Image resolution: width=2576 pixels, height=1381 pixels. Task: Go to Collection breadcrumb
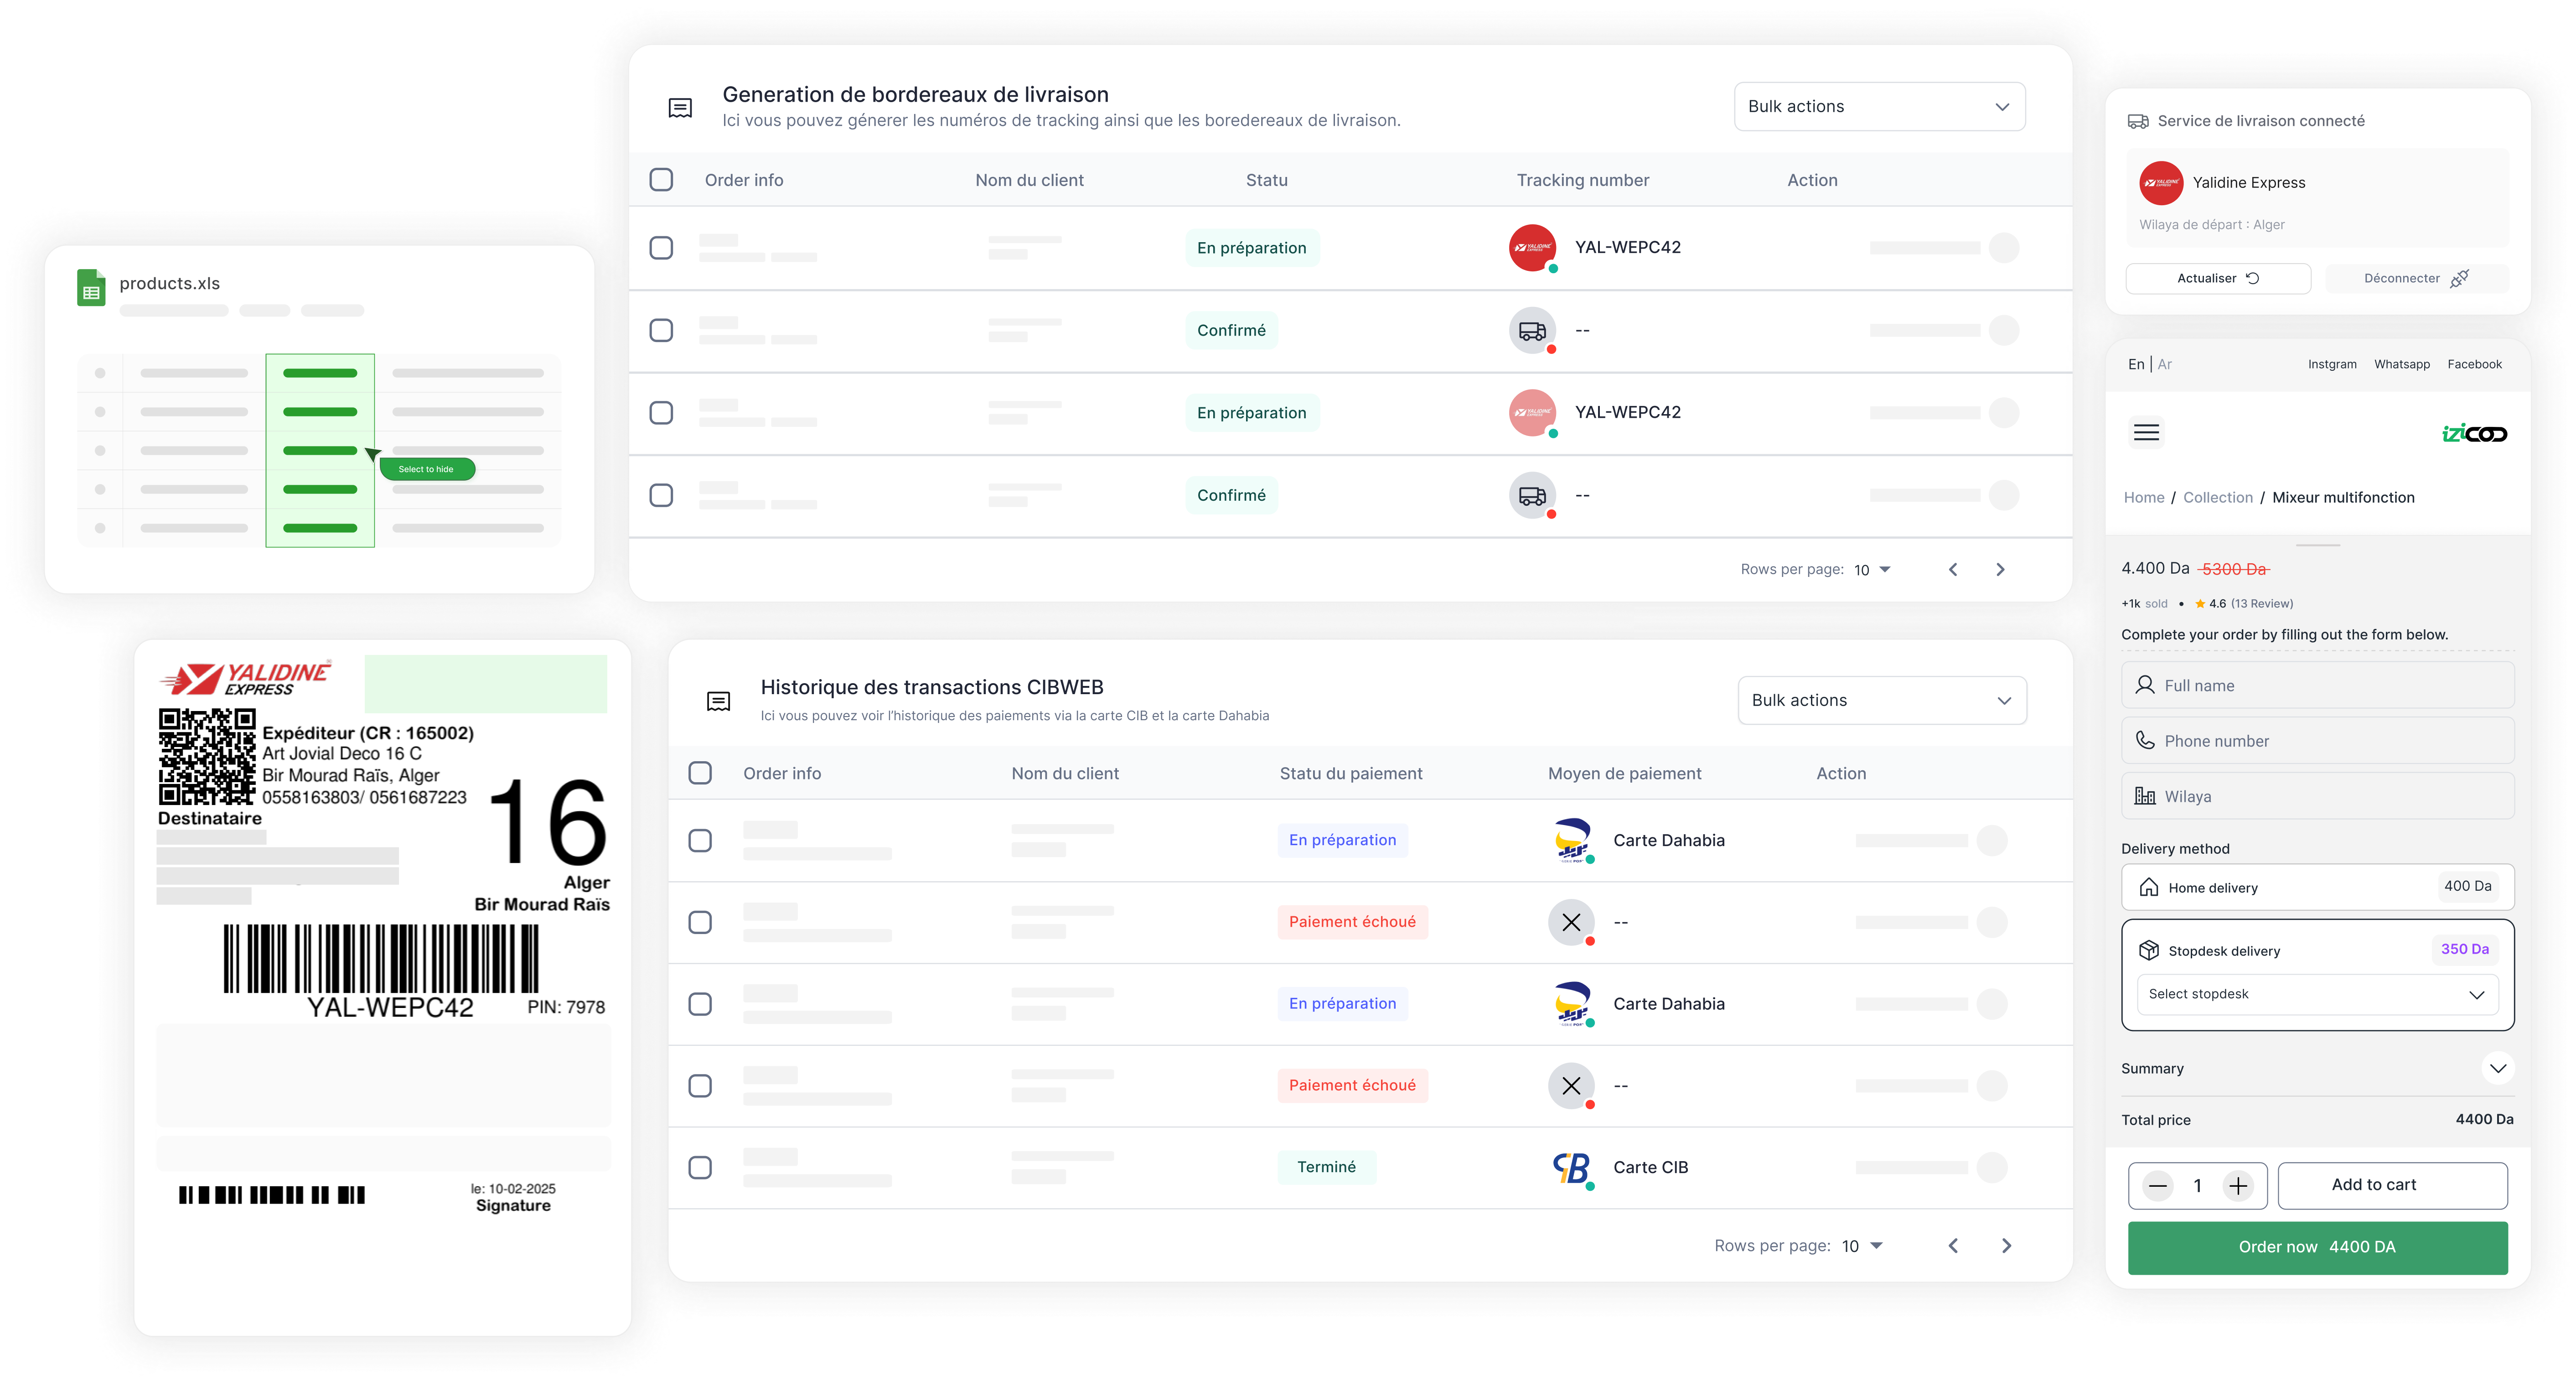point(2217,498)
